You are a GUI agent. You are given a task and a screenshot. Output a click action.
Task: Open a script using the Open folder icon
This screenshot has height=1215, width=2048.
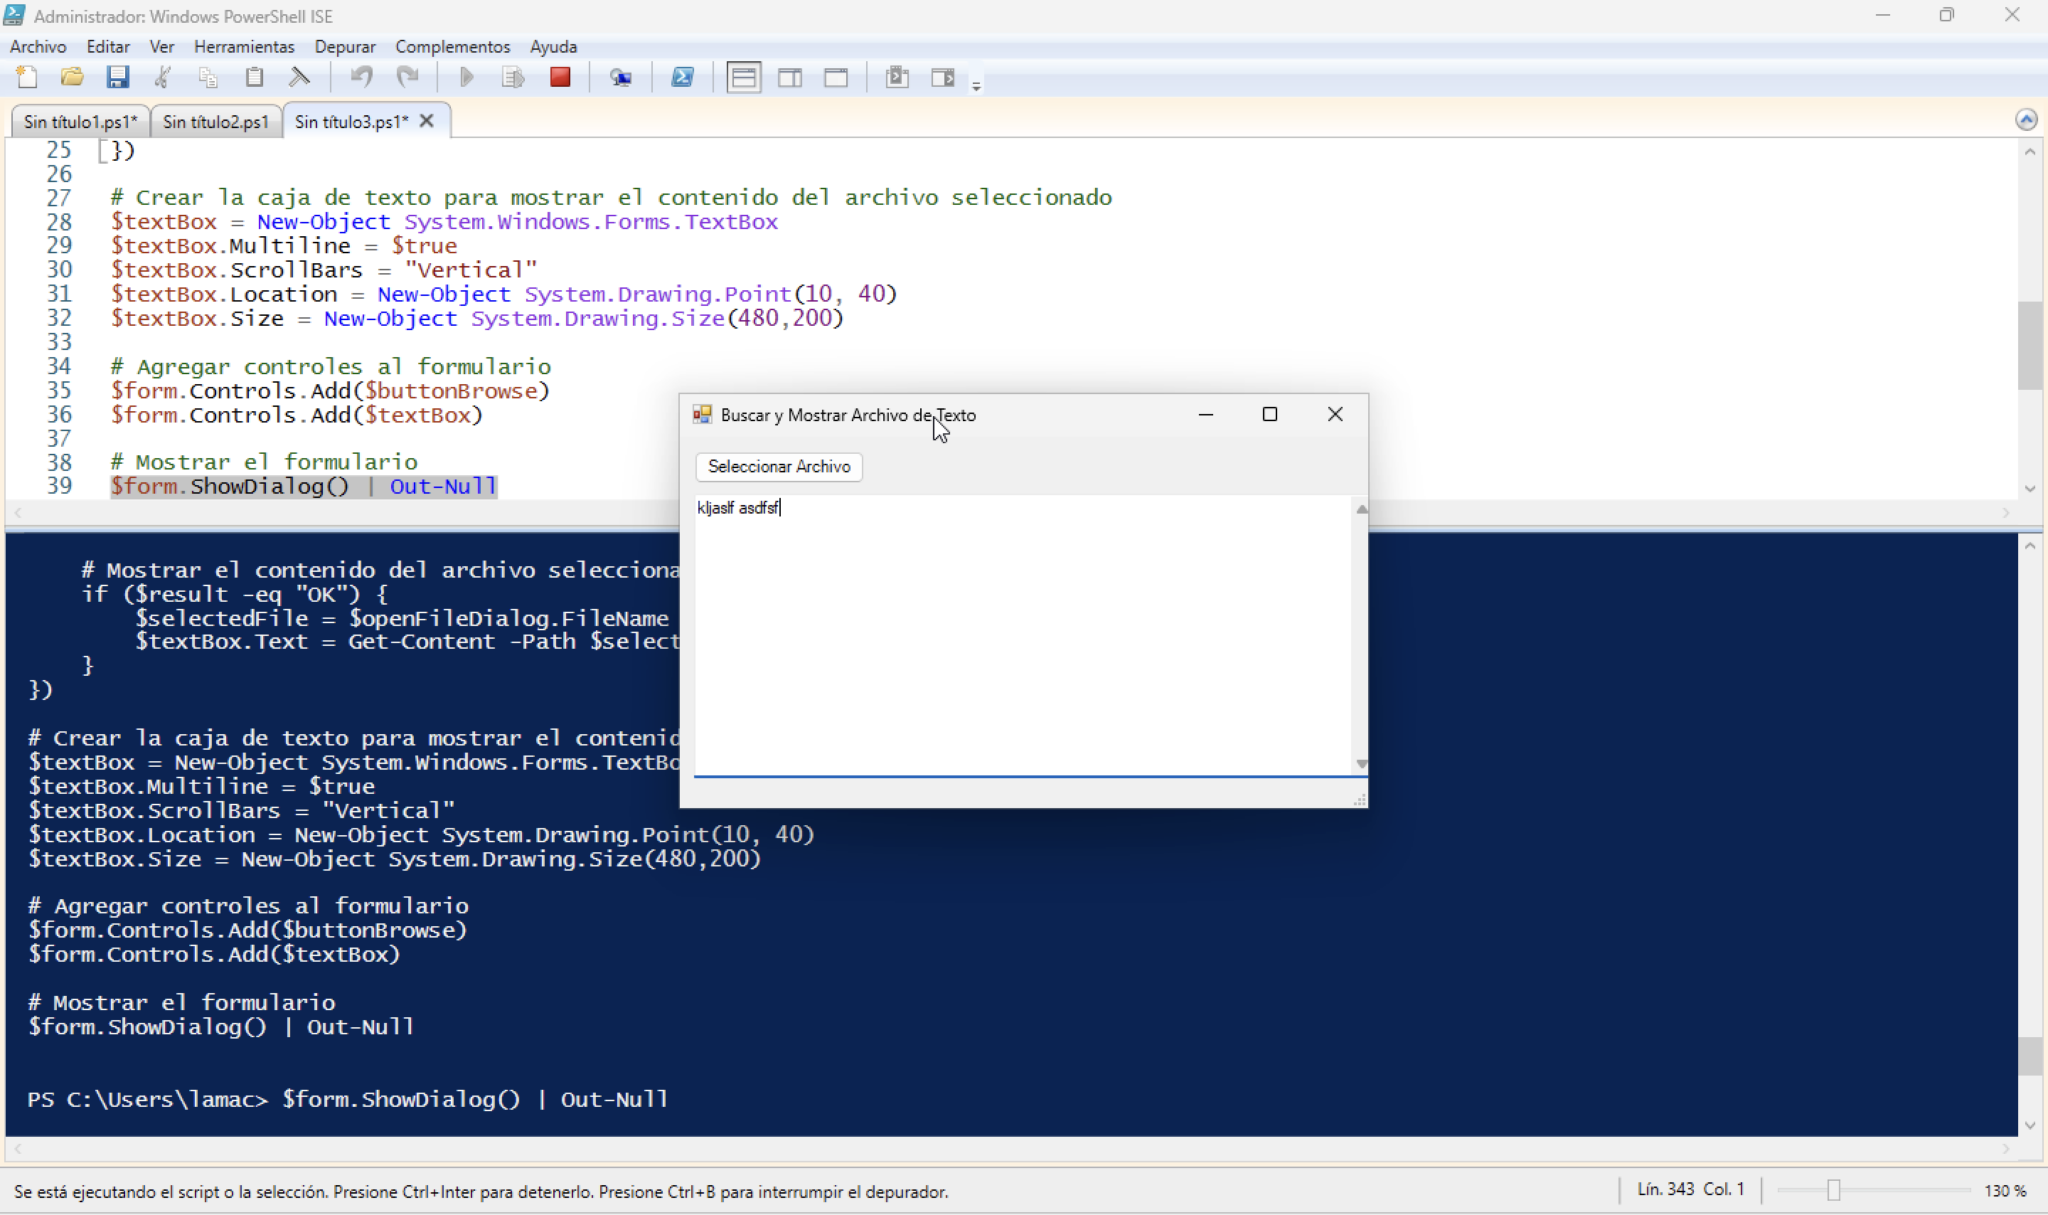pos(71,77)
